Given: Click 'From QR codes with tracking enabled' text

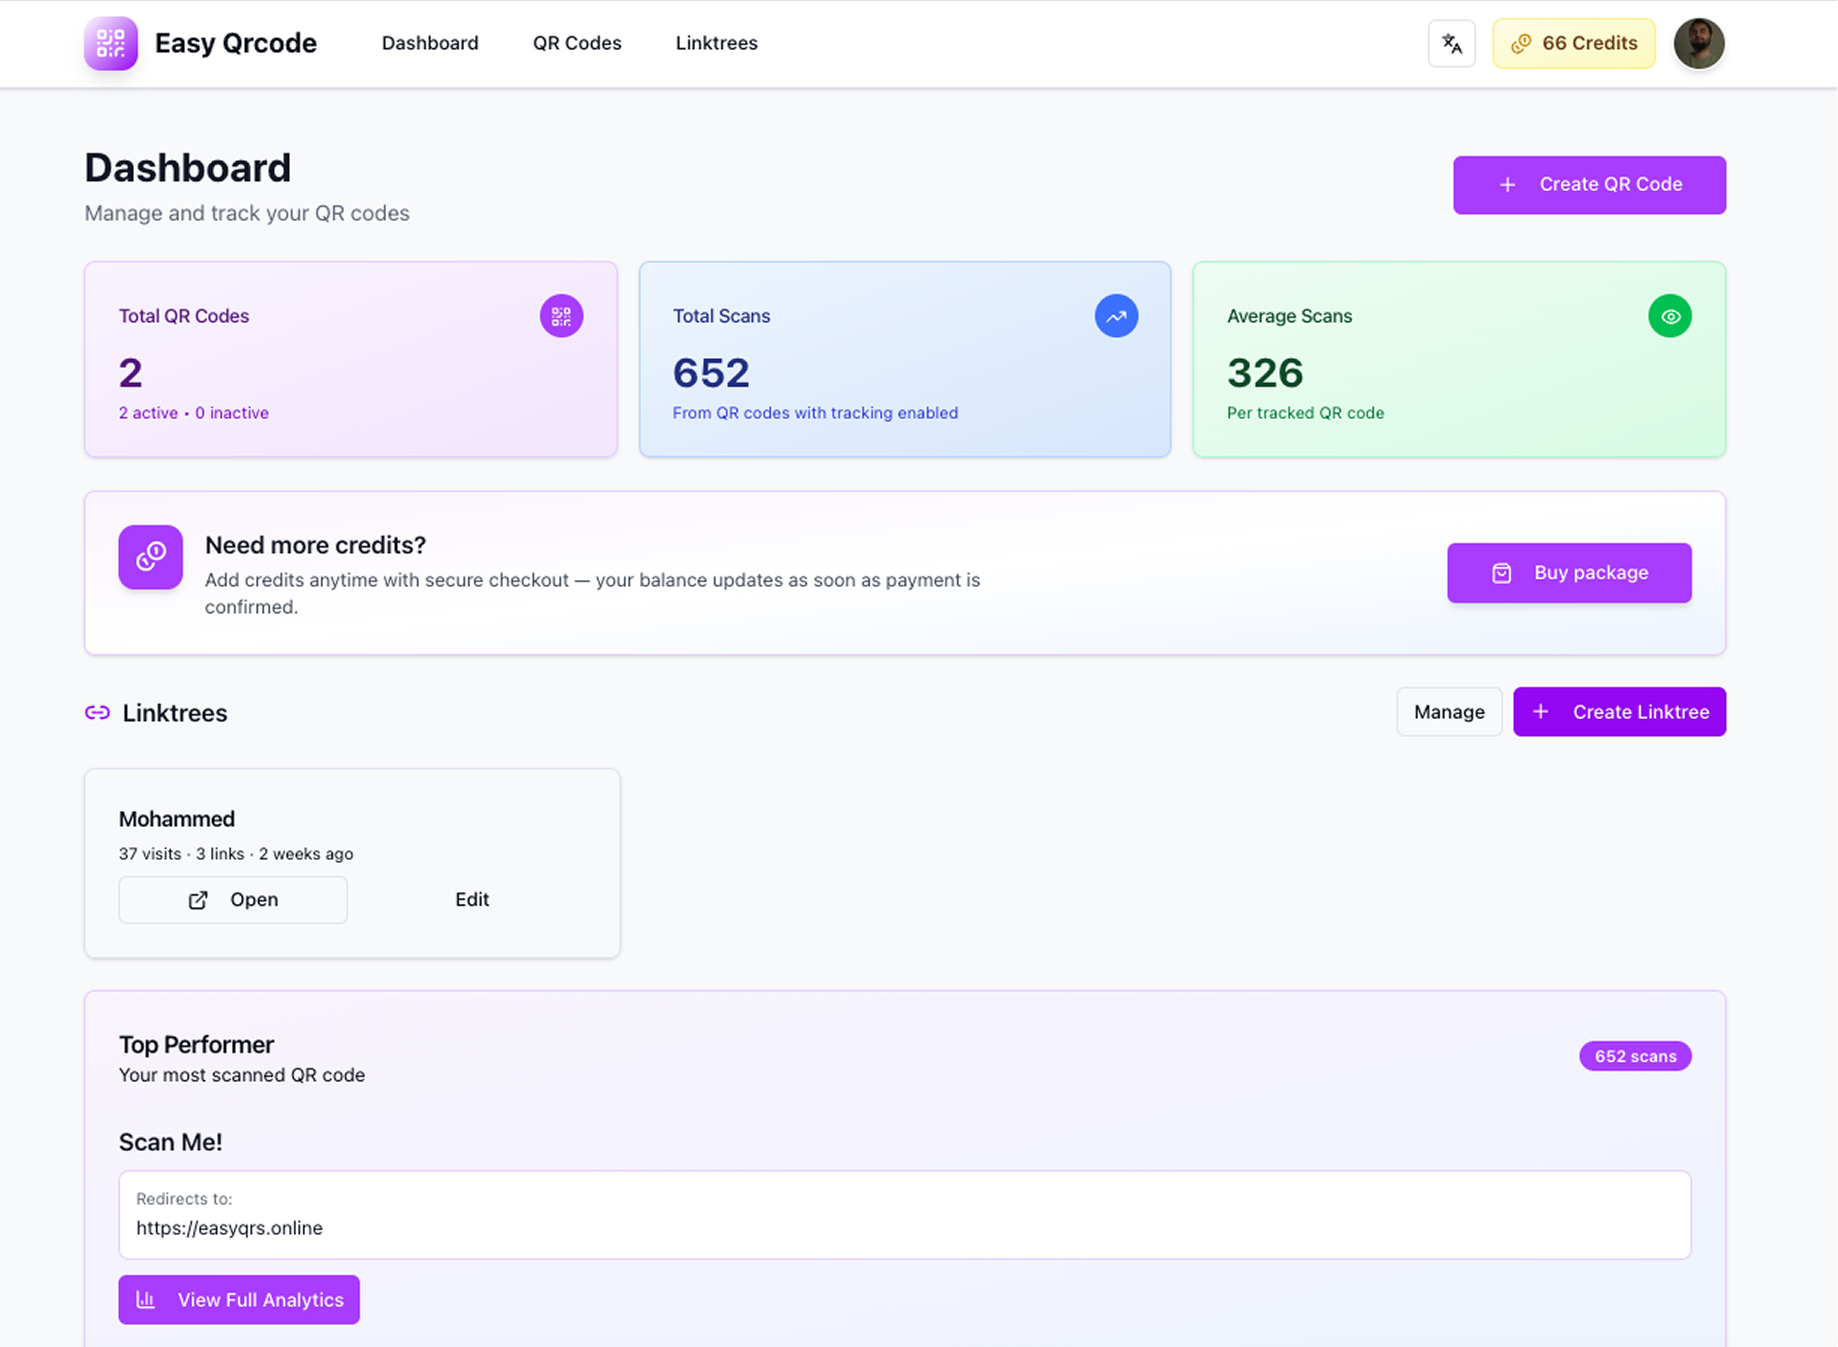Looking at the screenshot, I should click(x=815, y=413).
